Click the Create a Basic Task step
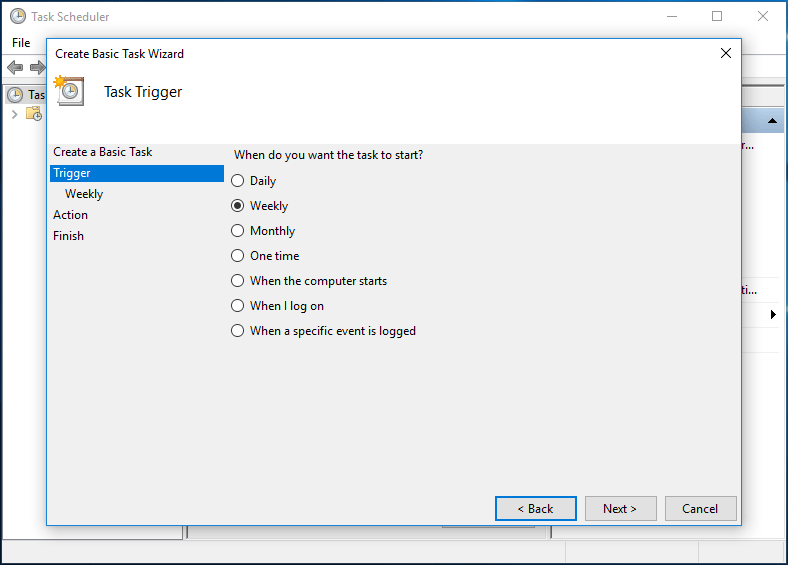 [102, 152]
